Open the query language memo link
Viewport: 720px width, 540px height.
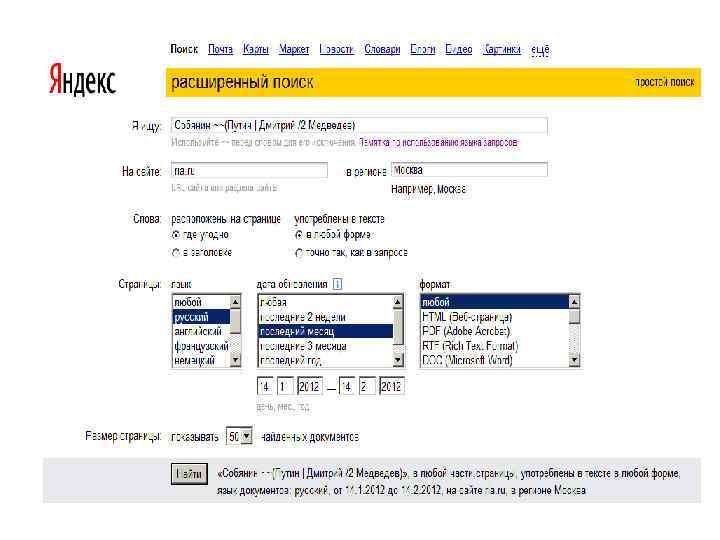tap(438, 142)
